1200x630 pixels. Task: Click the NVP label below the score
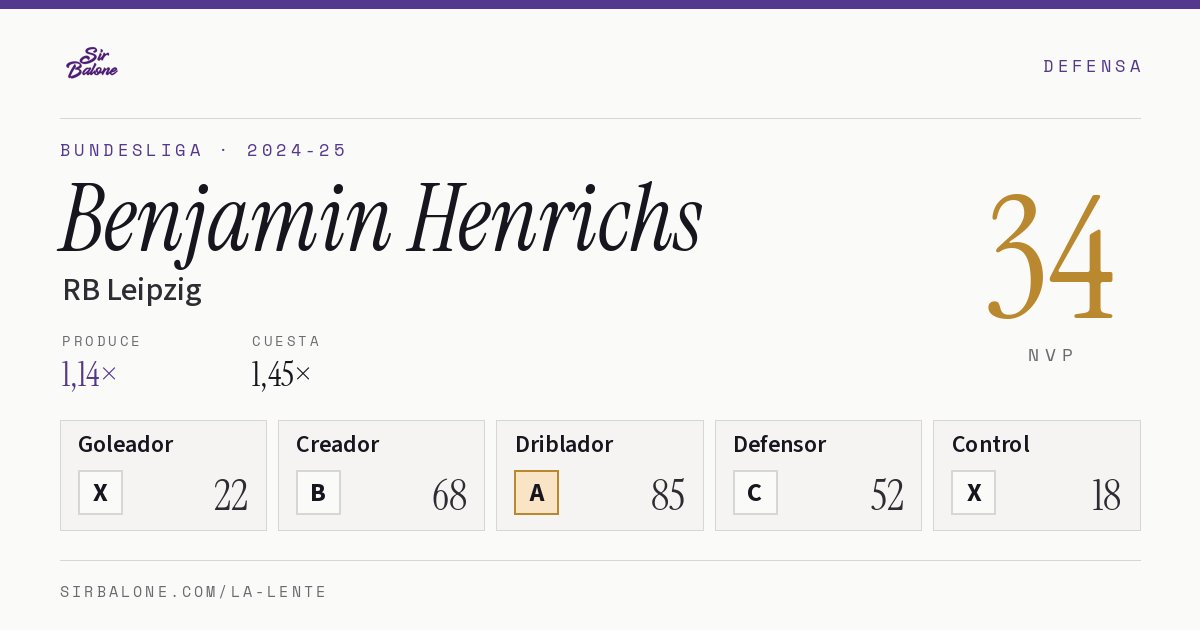point(1051,355)
